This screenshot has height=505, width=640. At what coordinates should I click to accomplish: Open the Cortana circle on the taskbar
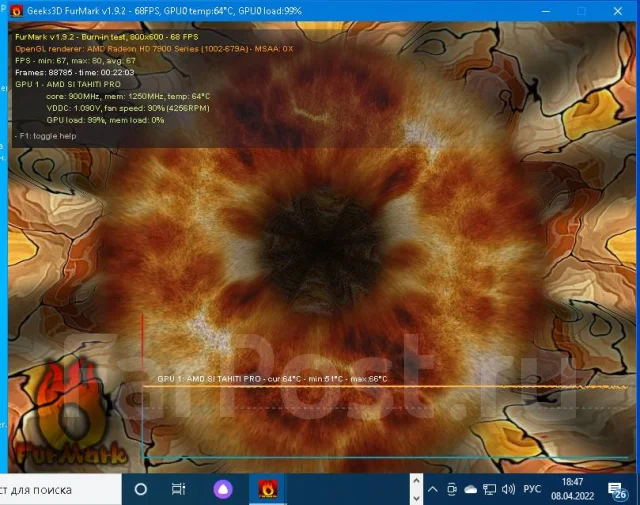(141, 489)
